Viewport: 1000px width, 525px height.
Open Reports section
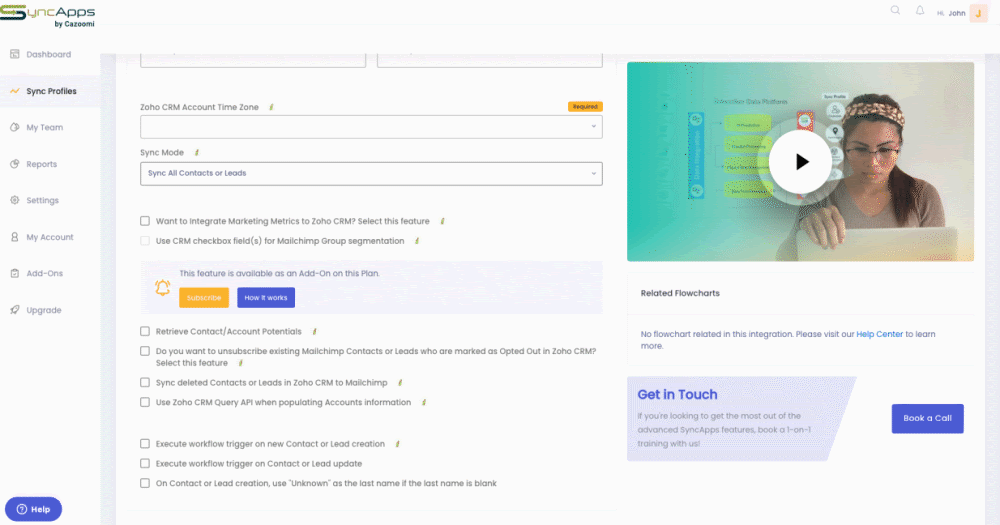pos(41,164)
